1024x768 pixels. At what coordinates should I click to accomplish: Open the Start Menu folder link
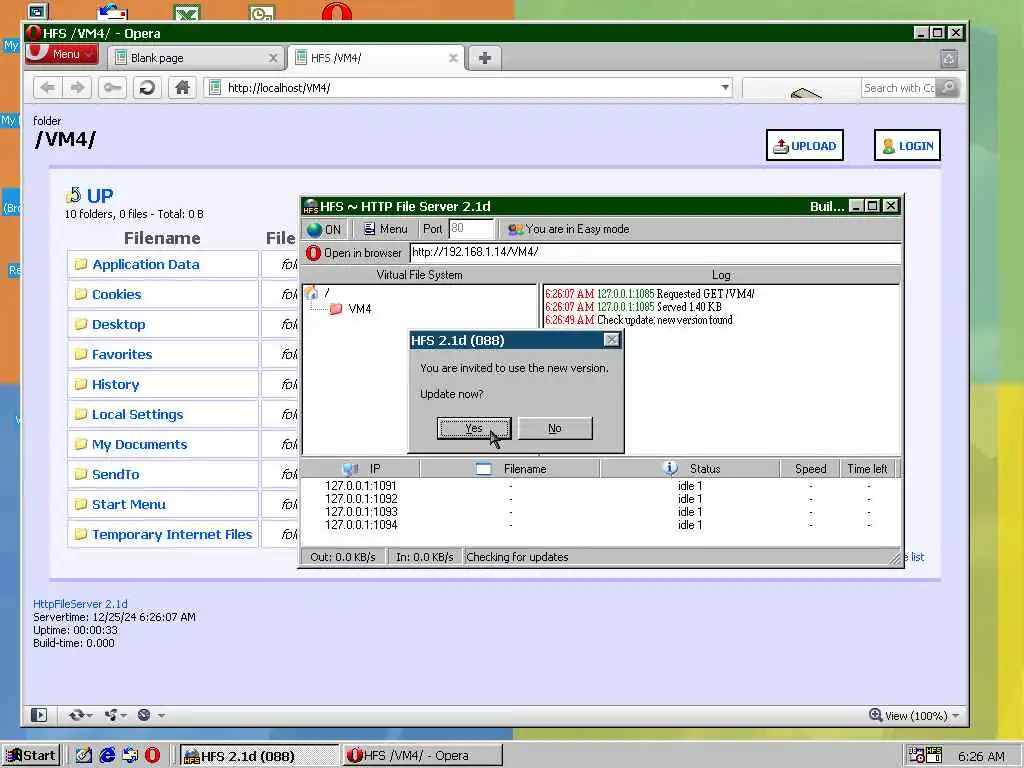128,505
